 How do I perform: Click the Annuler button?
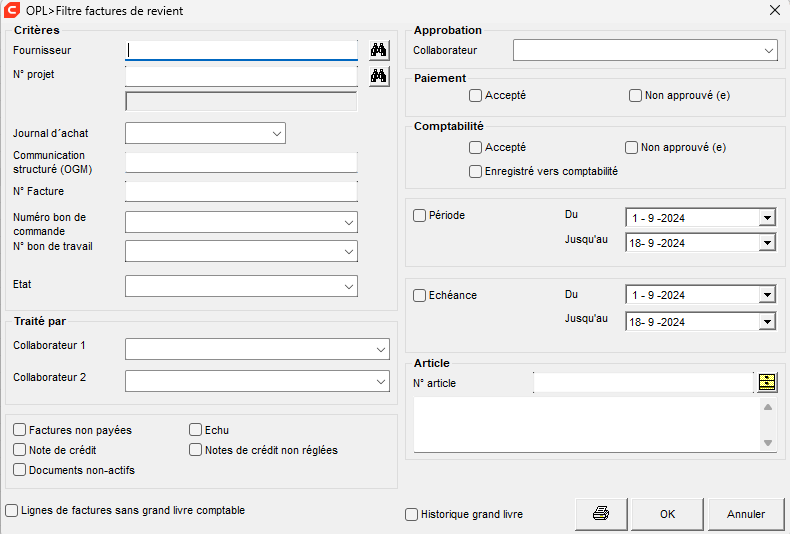click(x=746, y=514)
